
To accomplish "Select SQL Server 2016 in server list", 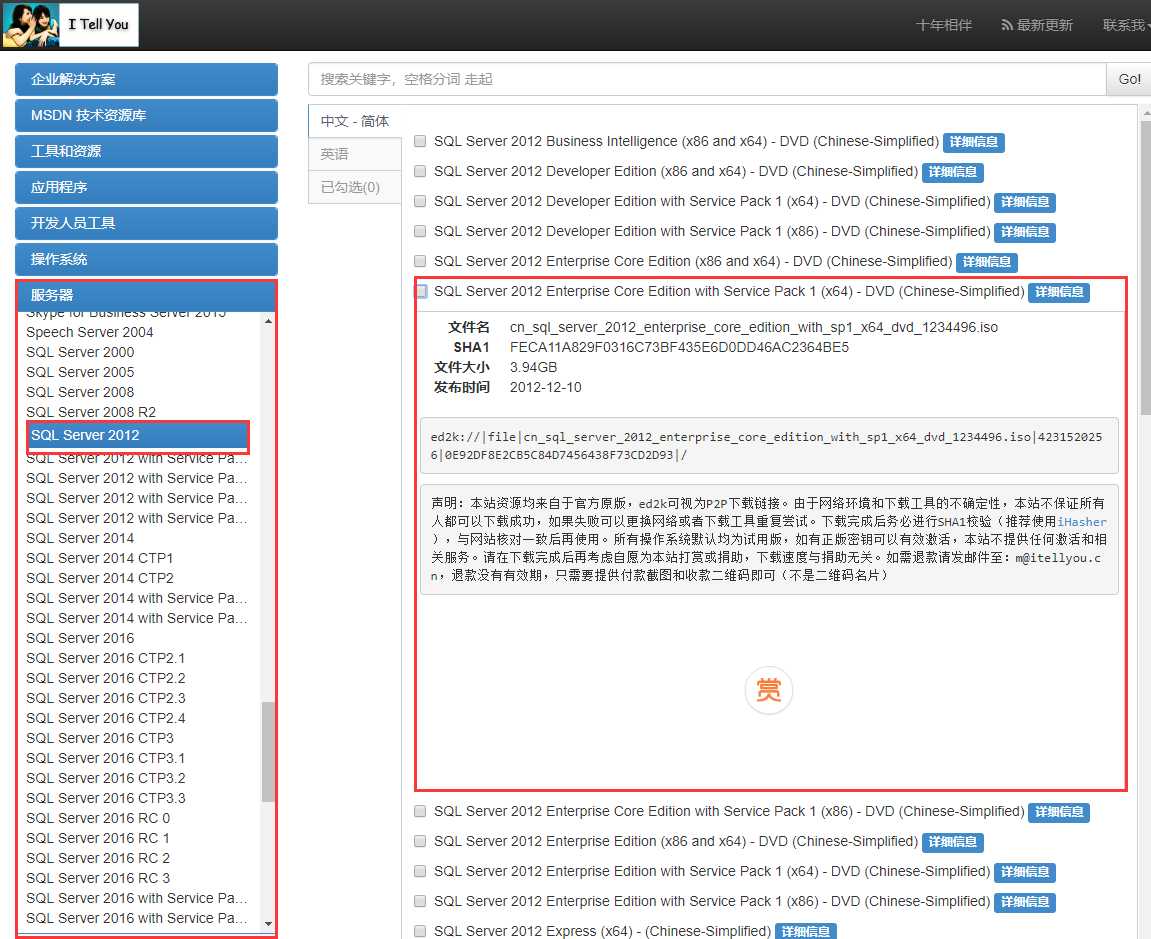I will [80, 638].
